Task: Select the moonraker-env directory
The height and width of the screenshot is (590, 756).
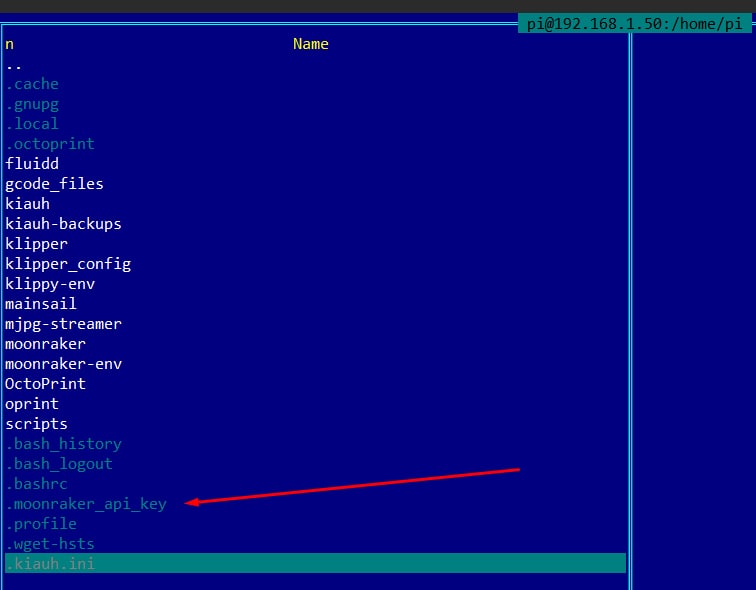Action: pos(64,364)
